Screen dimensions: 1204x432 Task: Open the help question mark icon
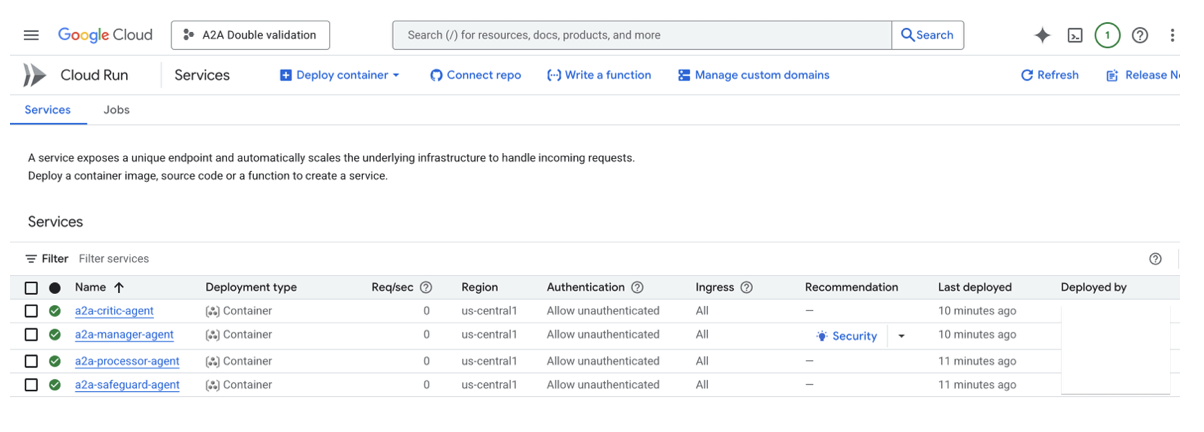[1140, 35]
